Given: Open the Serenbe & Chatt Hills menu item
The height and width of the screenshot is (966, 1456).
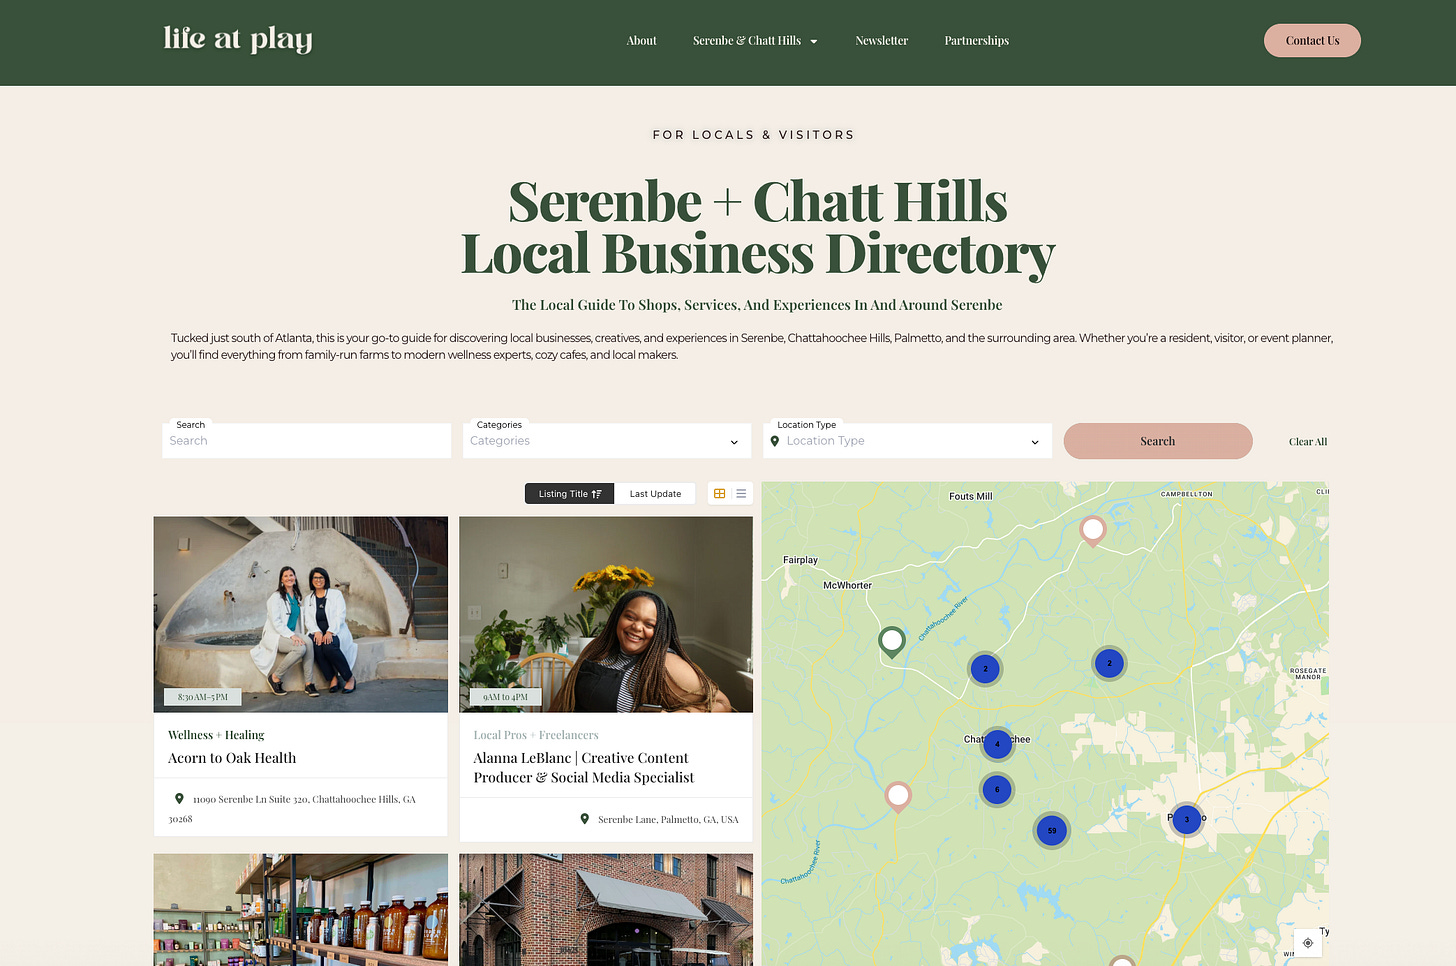Looking at the screenshot, I should pos(747,41).
